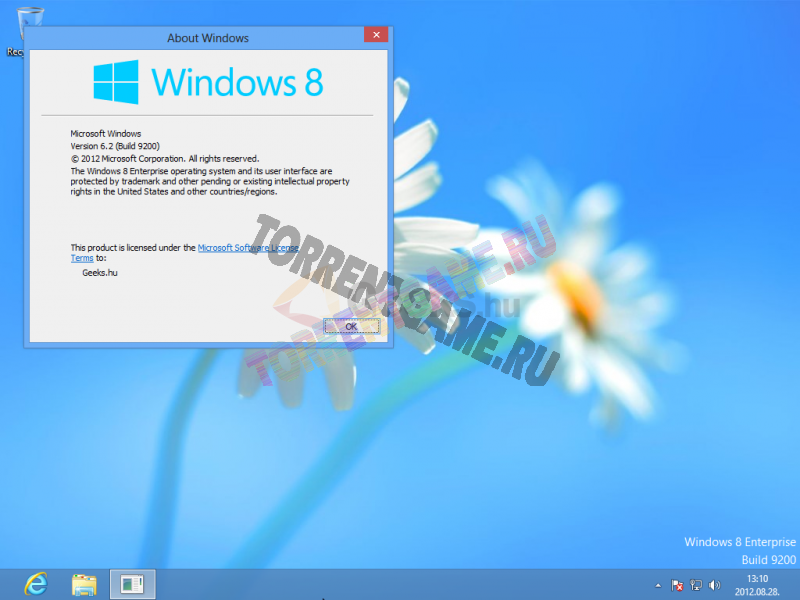
Task: Open the network status tray icon
Action: pos(696,585)
